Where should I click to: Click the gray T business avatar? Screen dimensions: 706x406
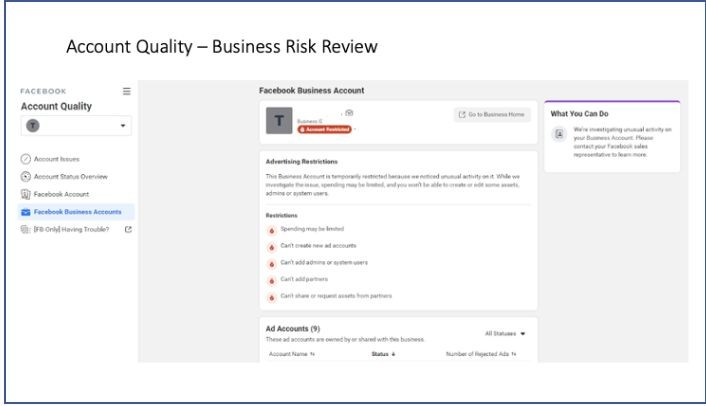(279, 121)
